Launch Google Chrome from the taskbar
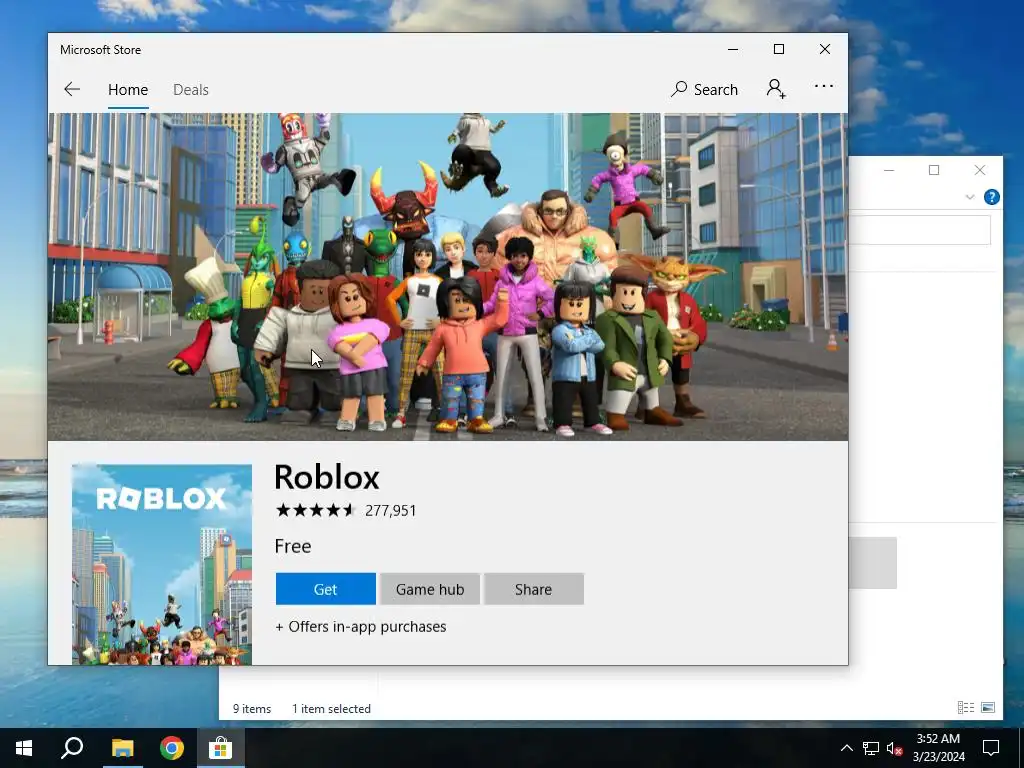This screenshot has height=768, width=1024. click(172, 748)
